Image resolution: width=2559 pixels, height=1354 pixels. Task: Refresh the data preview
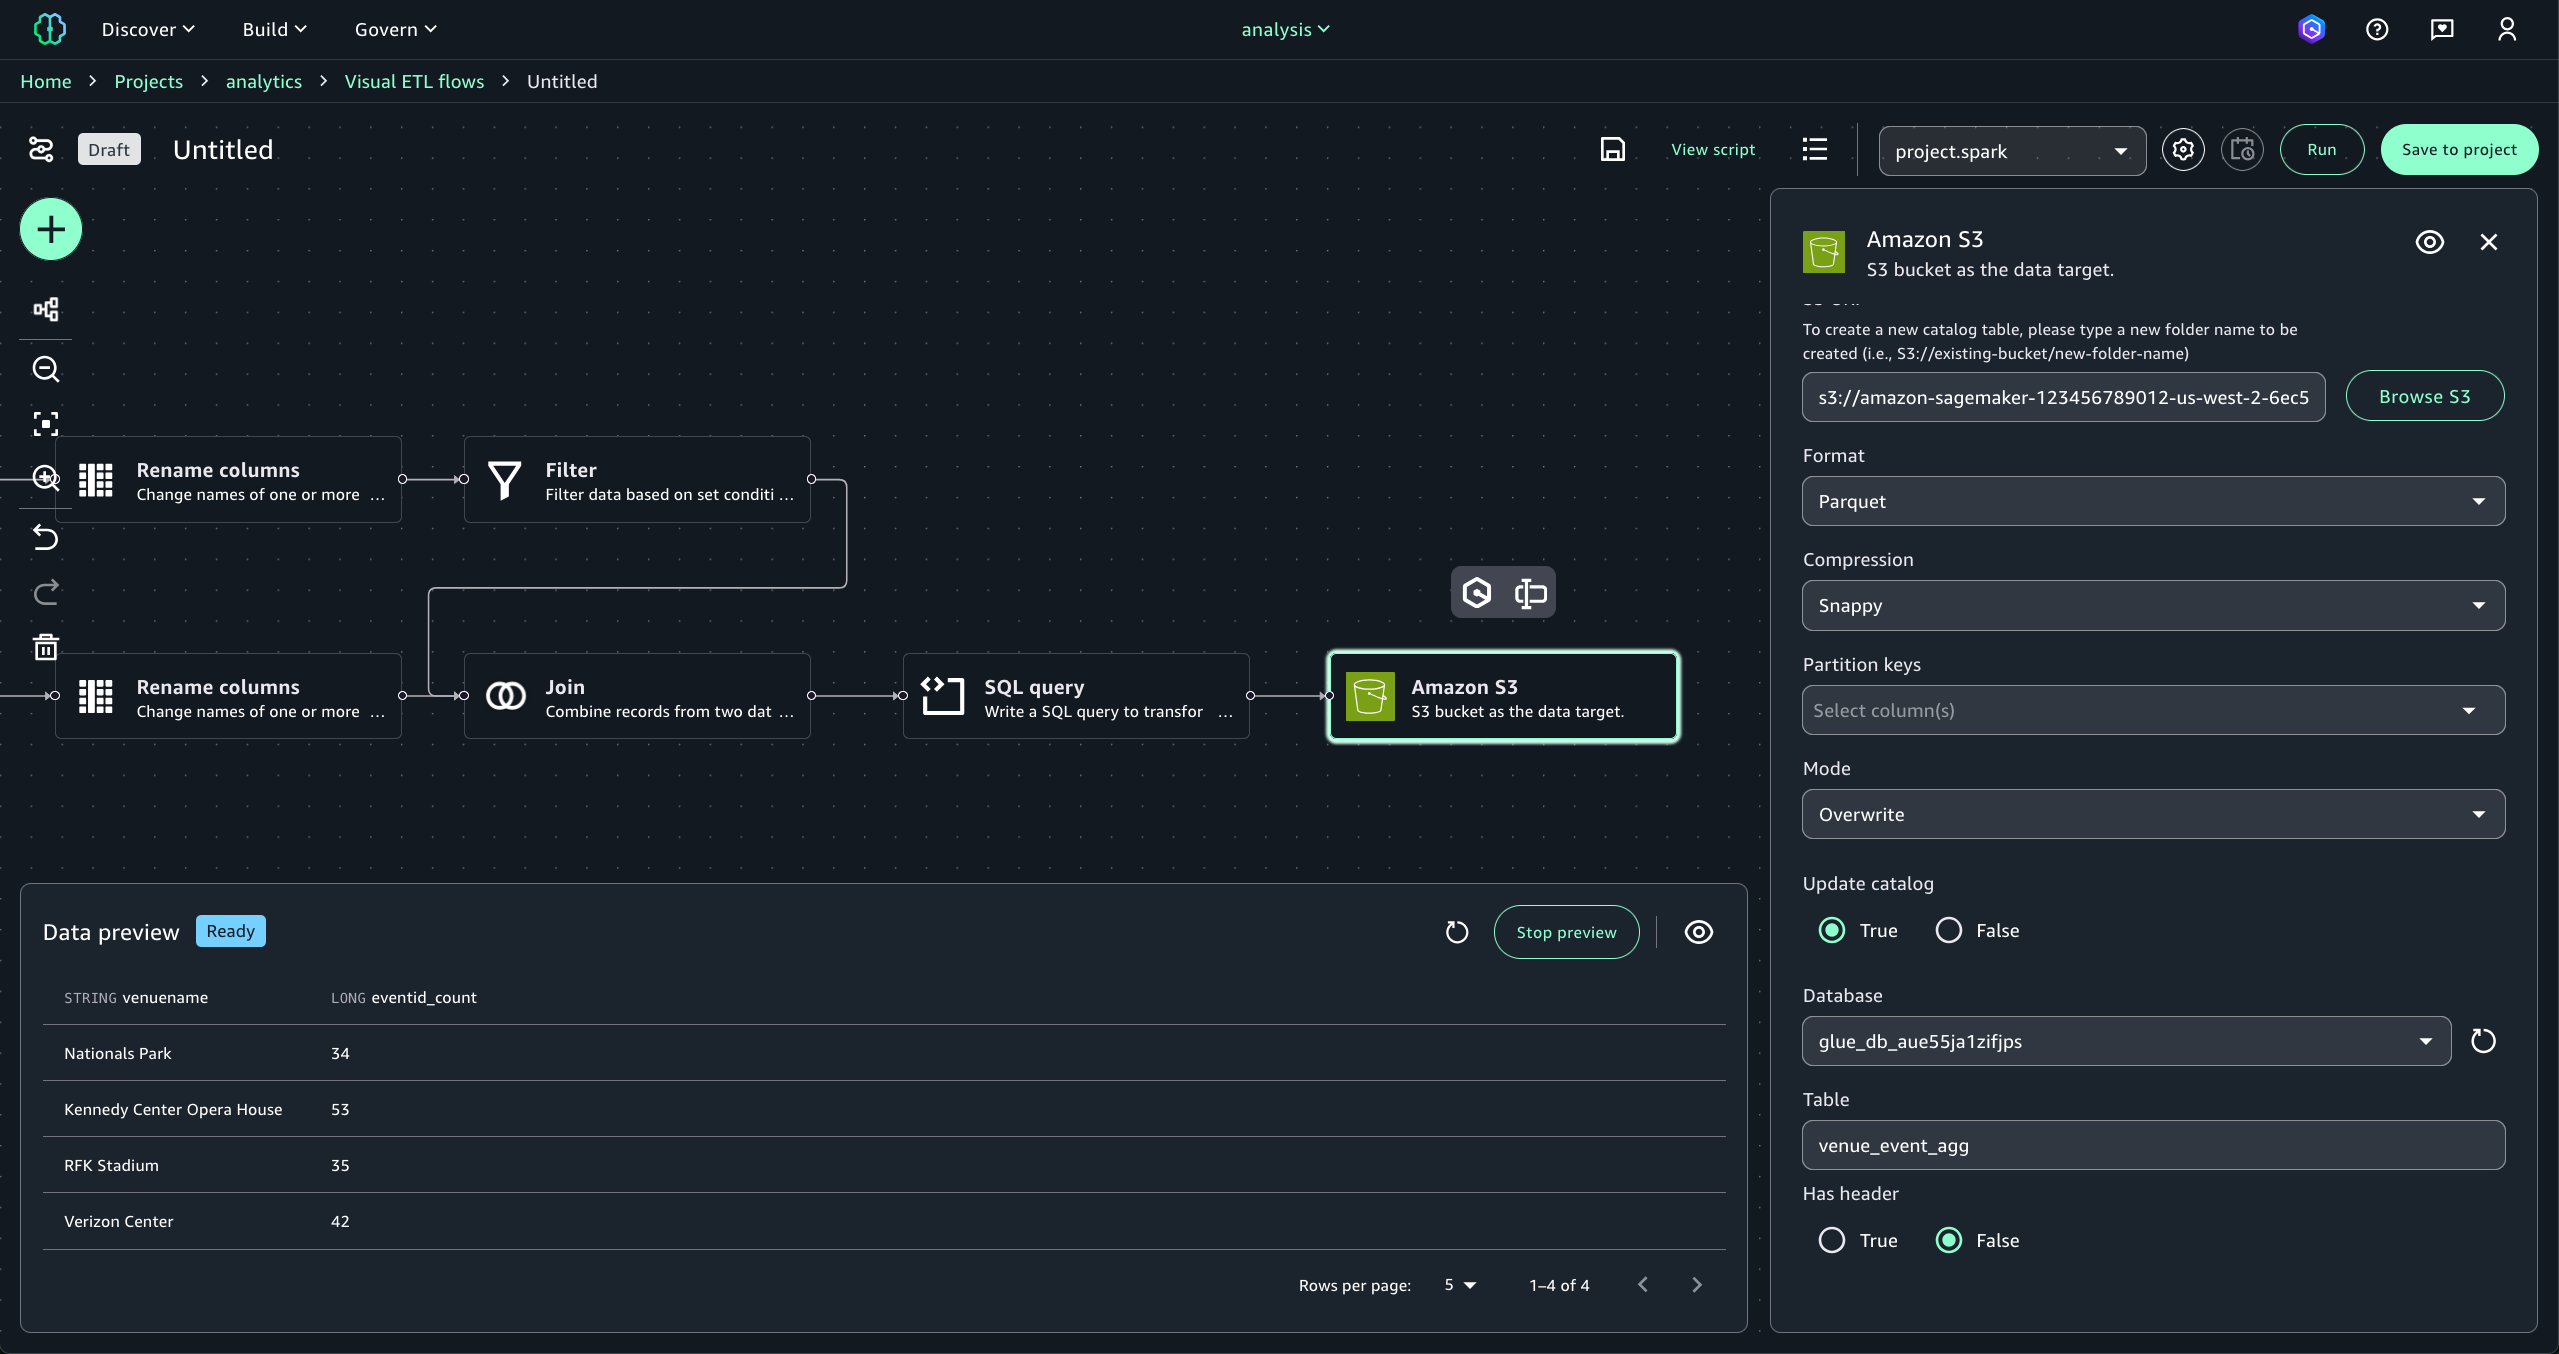(1457, 932)
